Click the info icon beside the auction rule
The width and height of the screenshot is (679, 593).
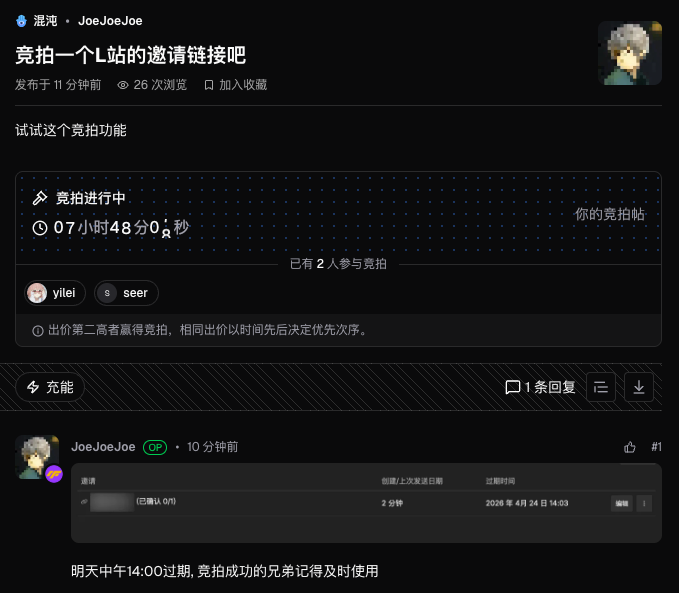(x=38, y=331)
